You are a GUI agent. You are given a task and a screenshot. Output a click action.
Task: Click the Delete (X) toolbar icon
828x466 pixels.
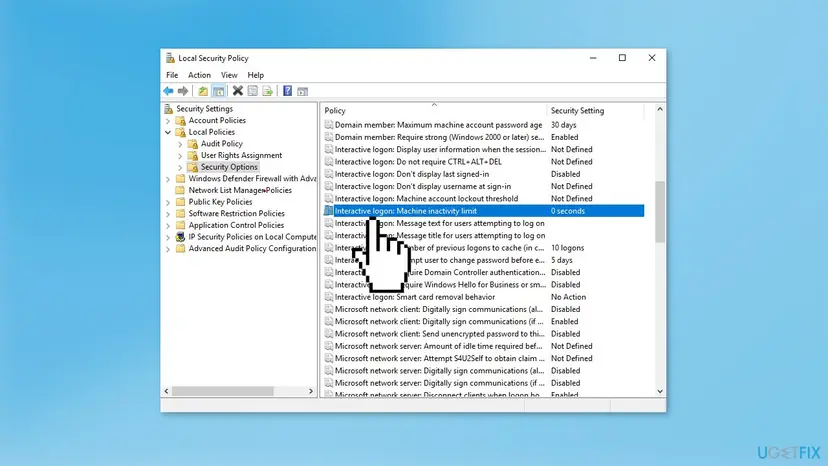point(238,91)
